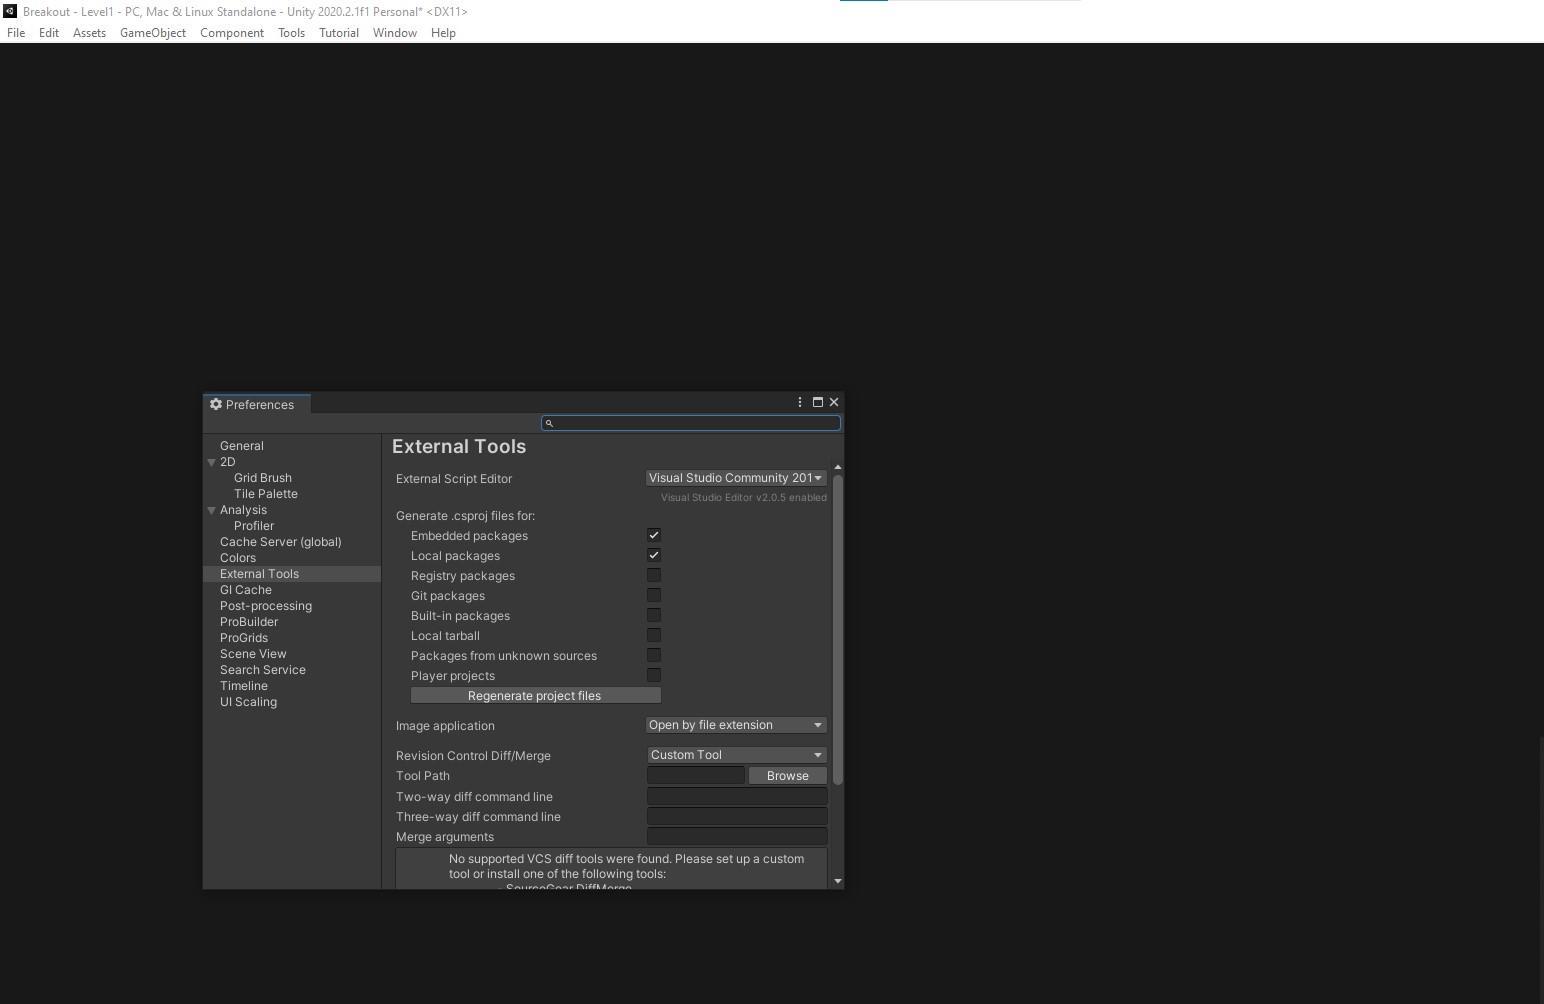Open the Preferences window kebab menu
Viewport: 1544px width, 1004px height.
(800, 402)
